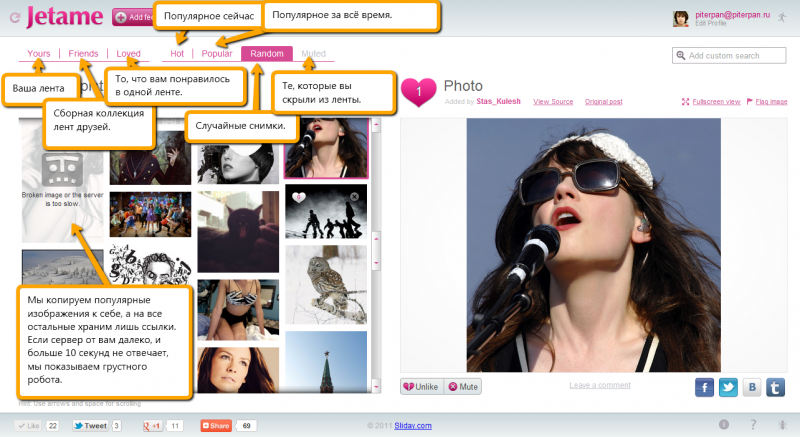Click the Tweet button in footer
This screenshot has height=437, width=800.
coord(90,426)
